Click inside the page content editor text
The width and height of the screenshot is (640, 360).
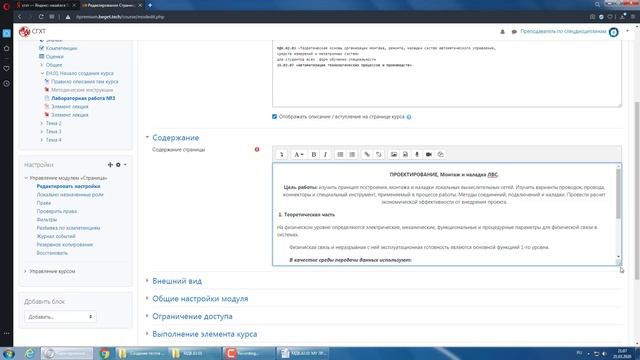(445, 214)
